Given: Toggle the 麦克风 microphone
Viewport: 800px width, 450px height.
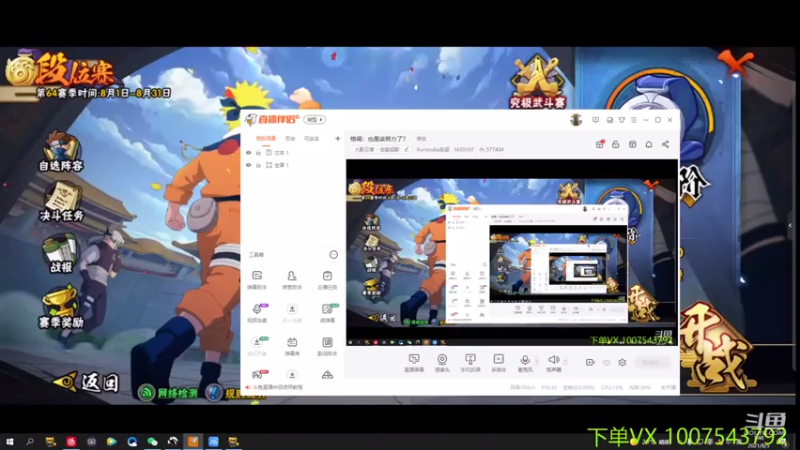Looking at the screenshot, I should (525, 363).
